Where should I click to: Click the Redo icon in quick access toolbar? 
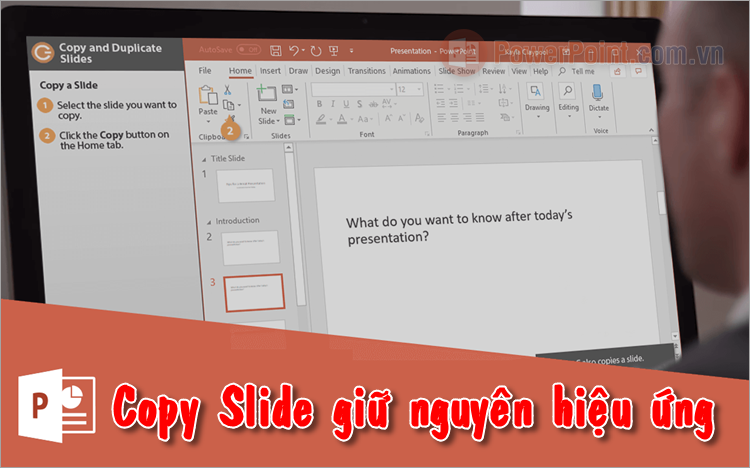tap(316, 51)
